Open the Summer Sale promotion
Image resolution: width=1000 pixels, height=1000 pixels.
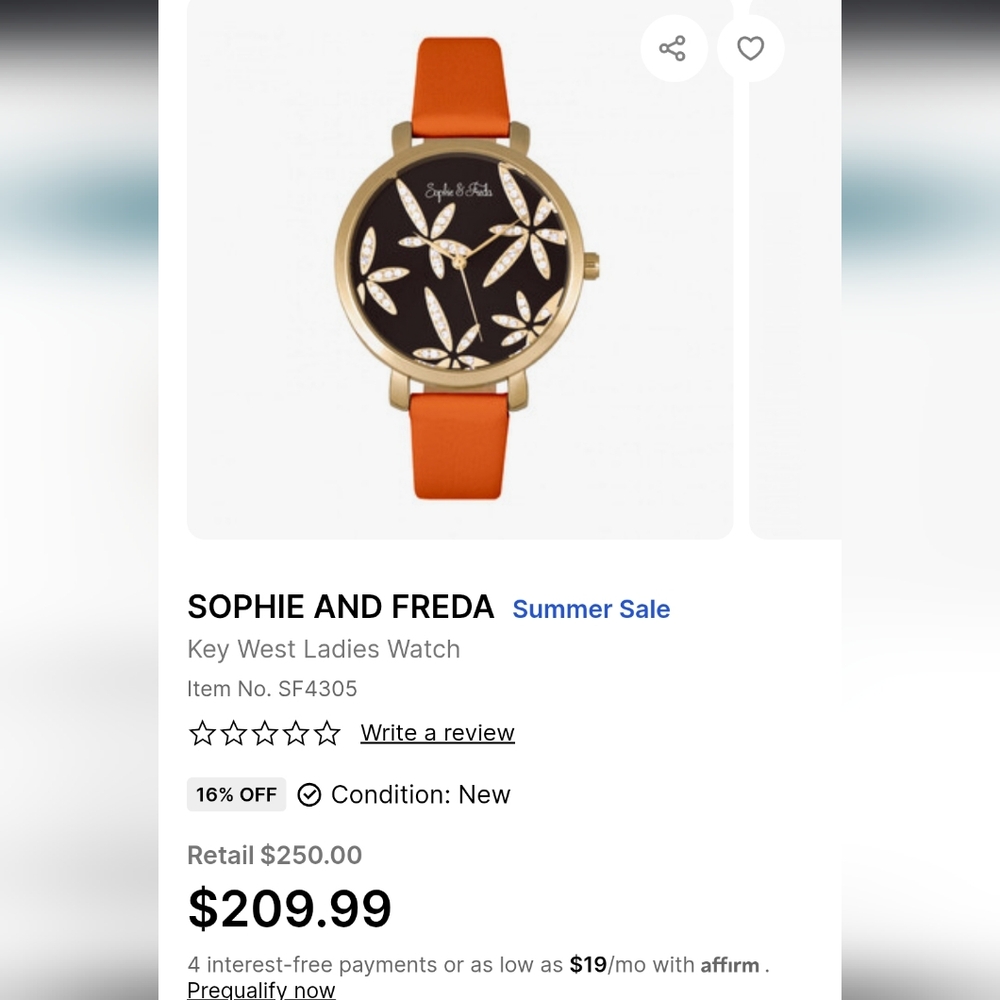[x=591, y=609]
